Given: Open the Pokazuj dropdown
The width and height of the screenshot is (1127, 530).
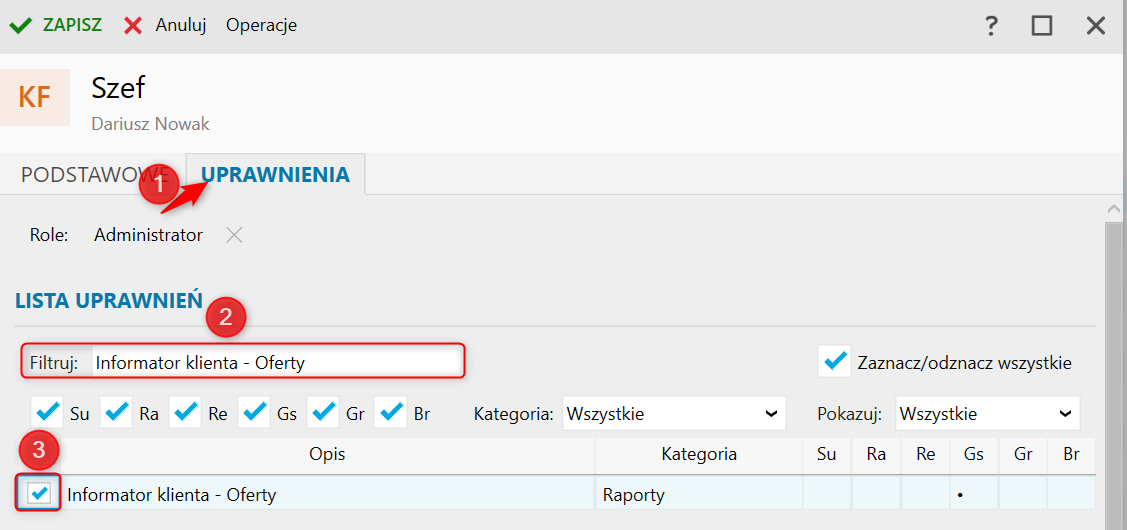Looking at the screenshot, I should (988, 413).
